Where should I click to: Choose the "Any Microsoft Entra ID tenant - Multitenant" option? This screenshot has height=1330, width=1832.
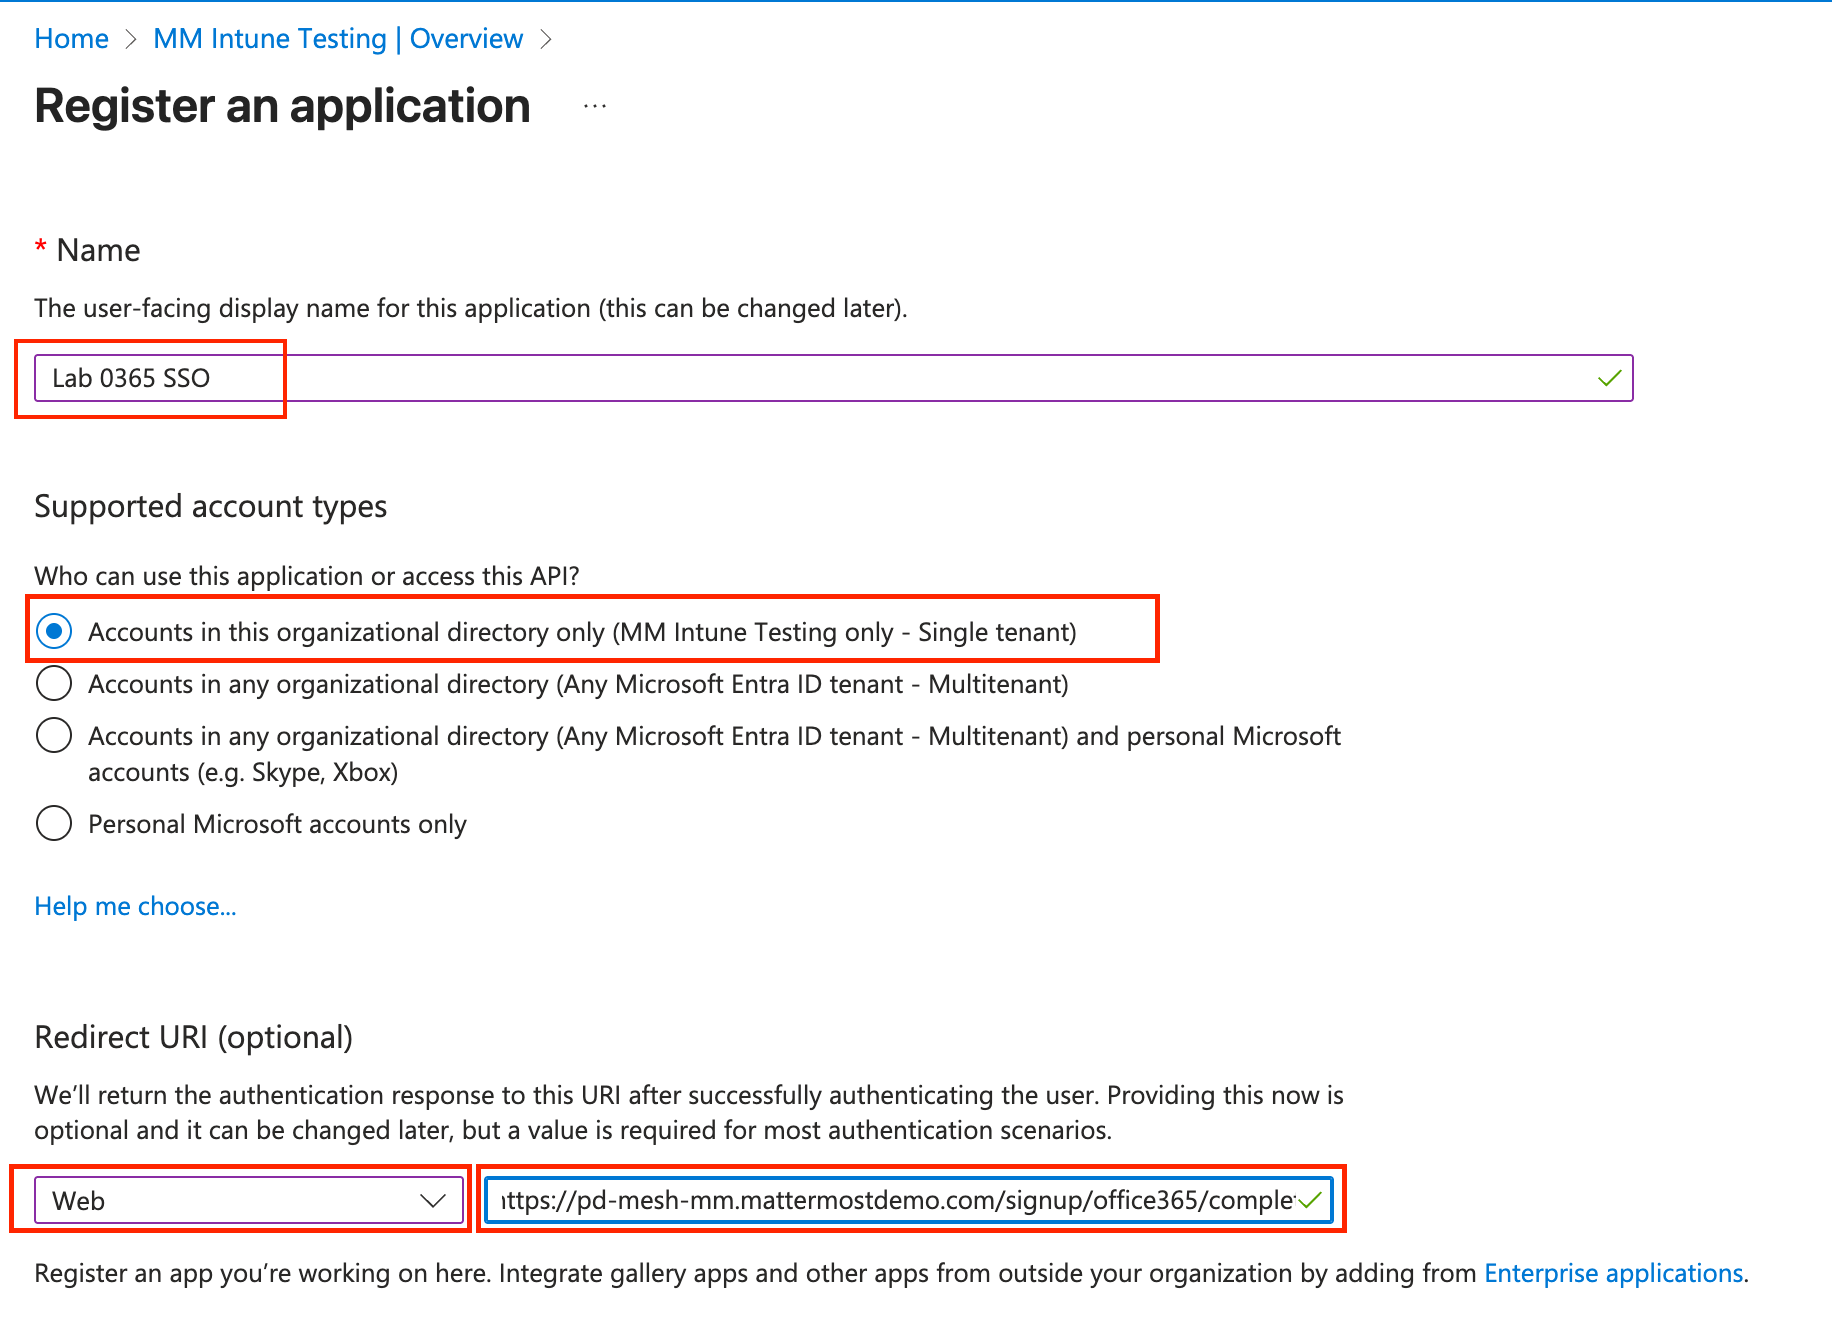[54, 684]
